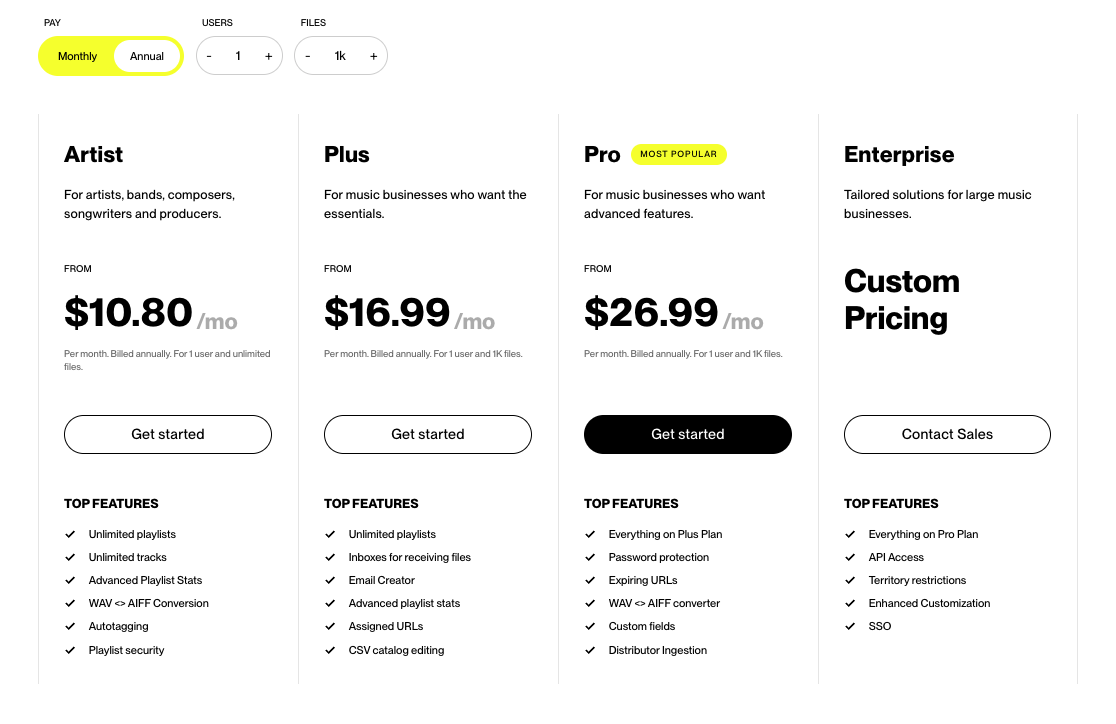
Task: Increase the USERS count with the plus button
Action: [268, 56]
